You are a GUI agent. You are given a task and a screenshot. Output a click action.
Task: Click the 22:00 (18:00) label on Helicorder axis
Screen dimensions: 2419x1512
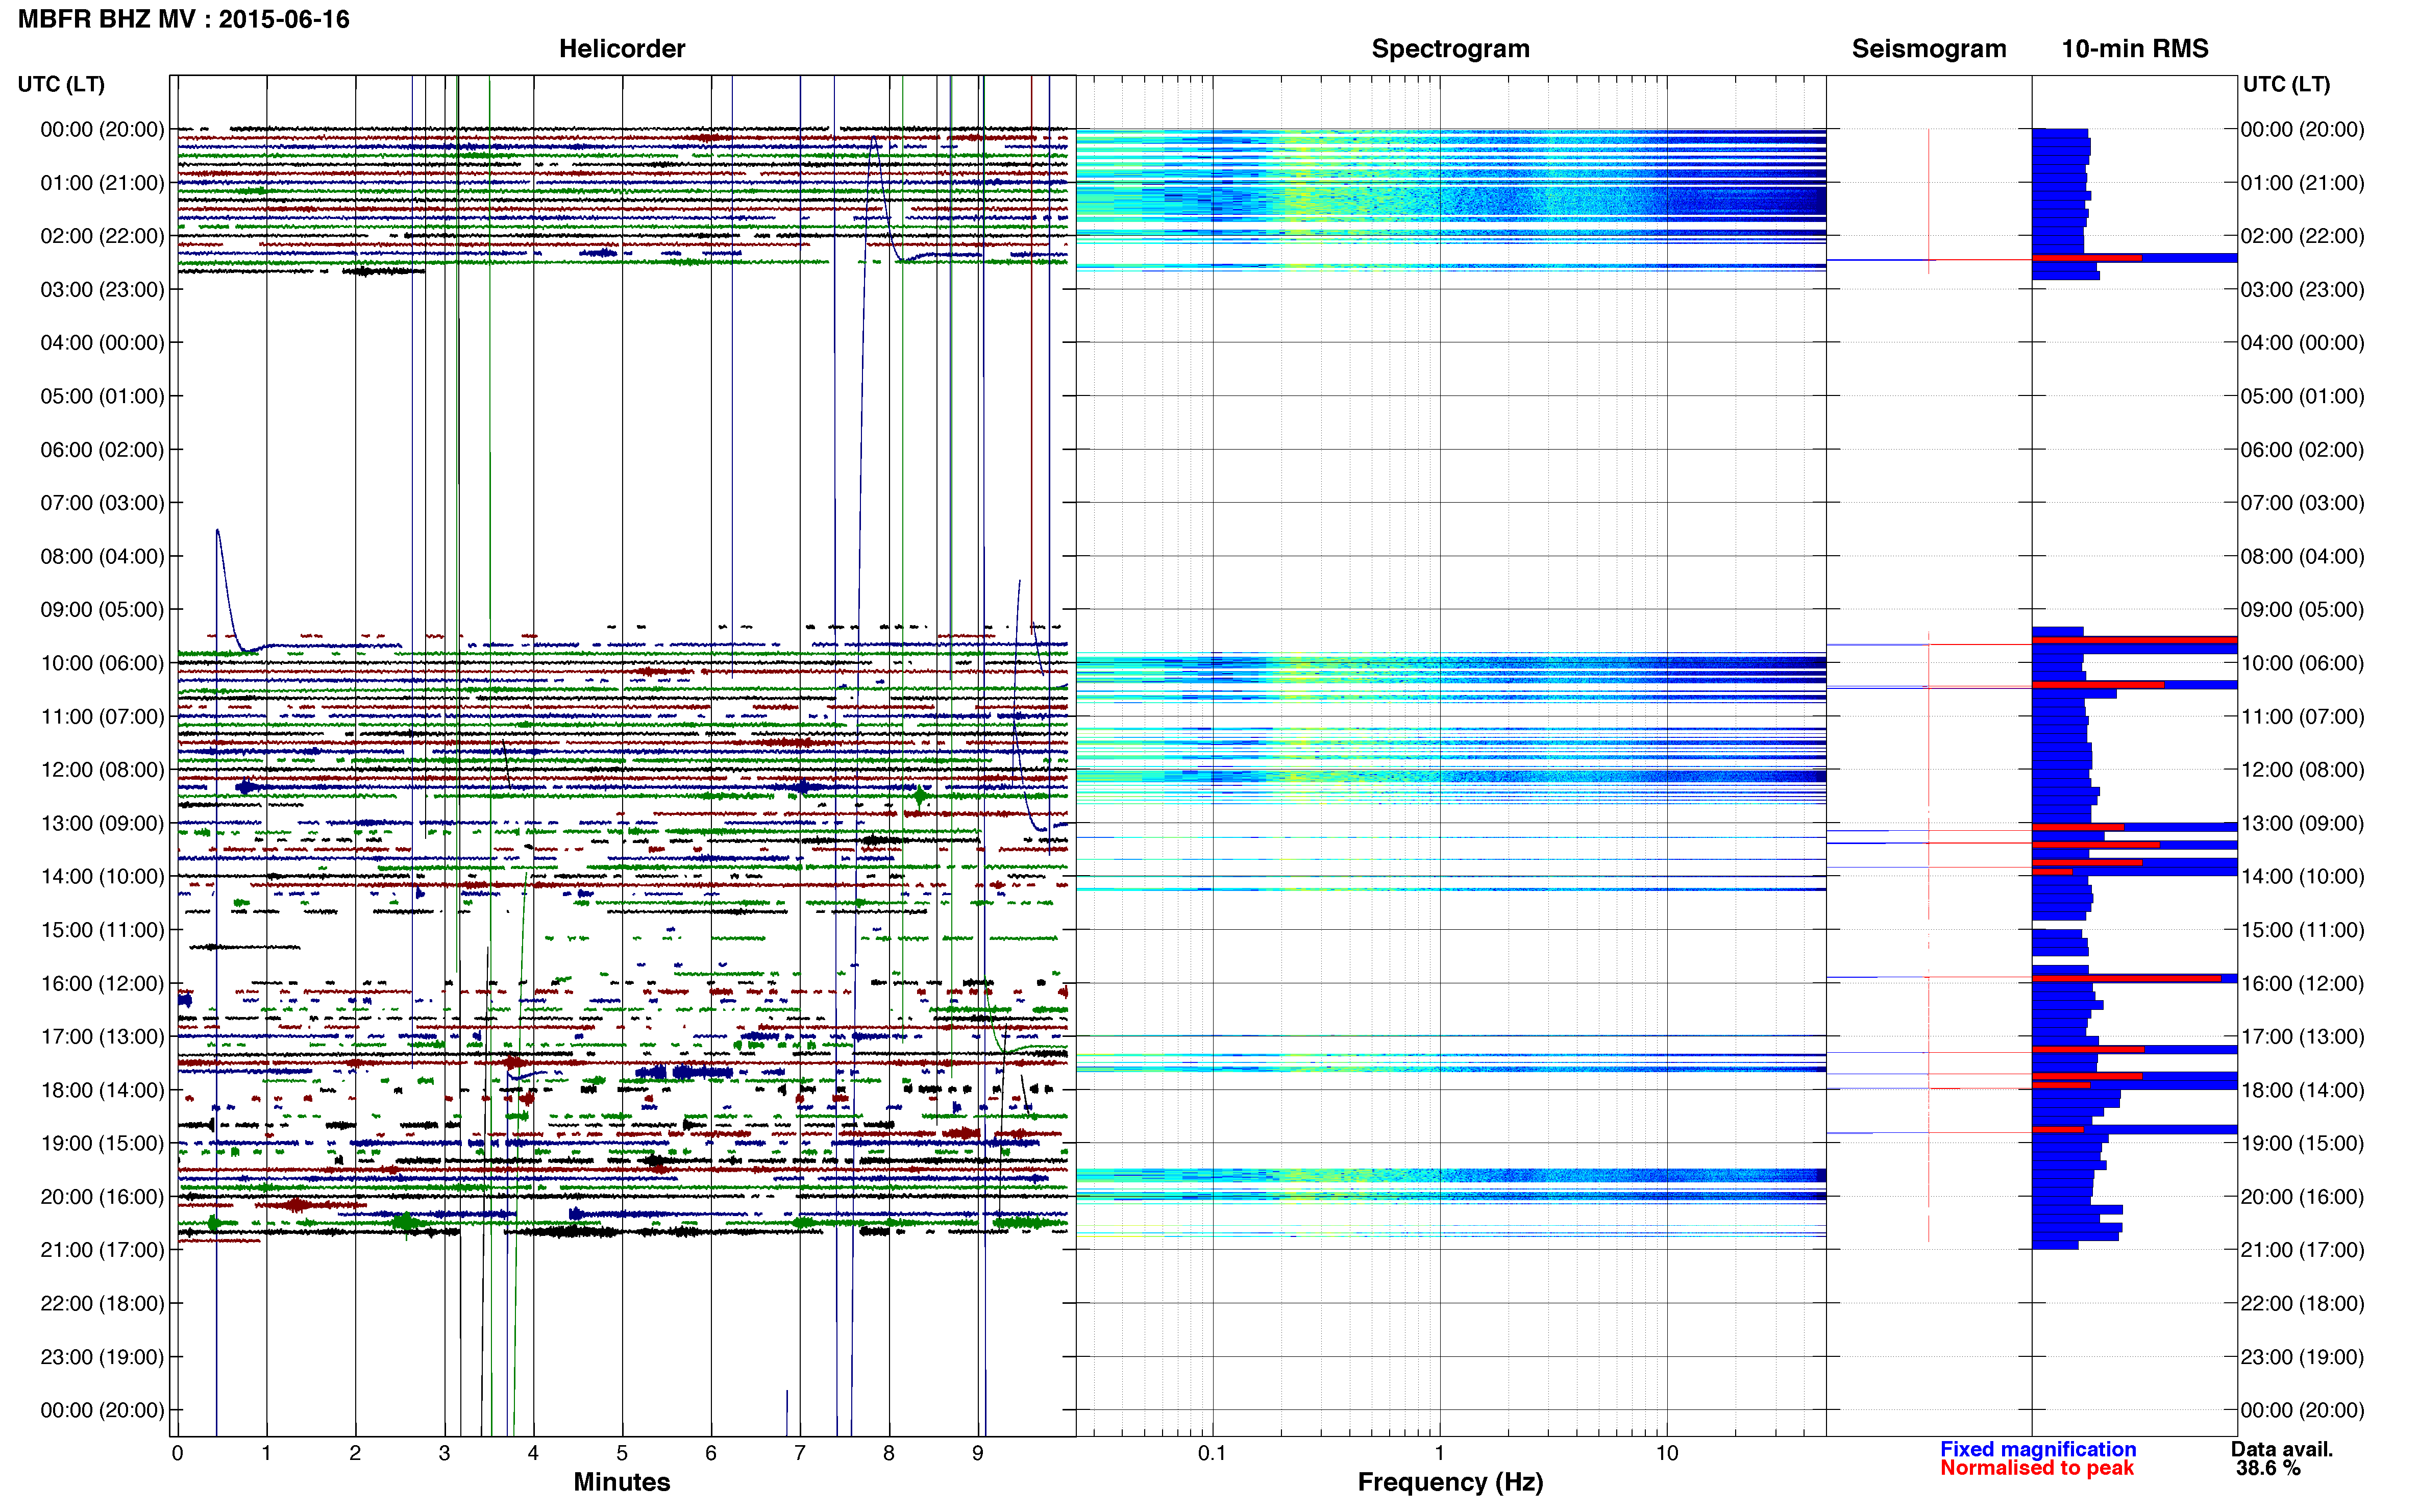(102, 1303)
